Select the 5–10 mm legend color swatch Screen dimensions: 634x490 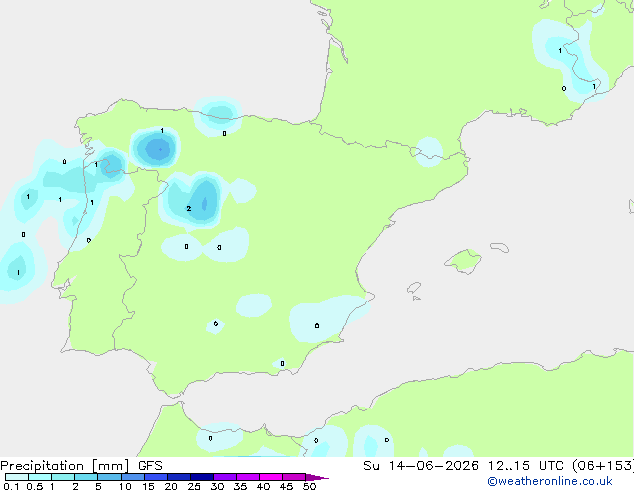point(109,477)
